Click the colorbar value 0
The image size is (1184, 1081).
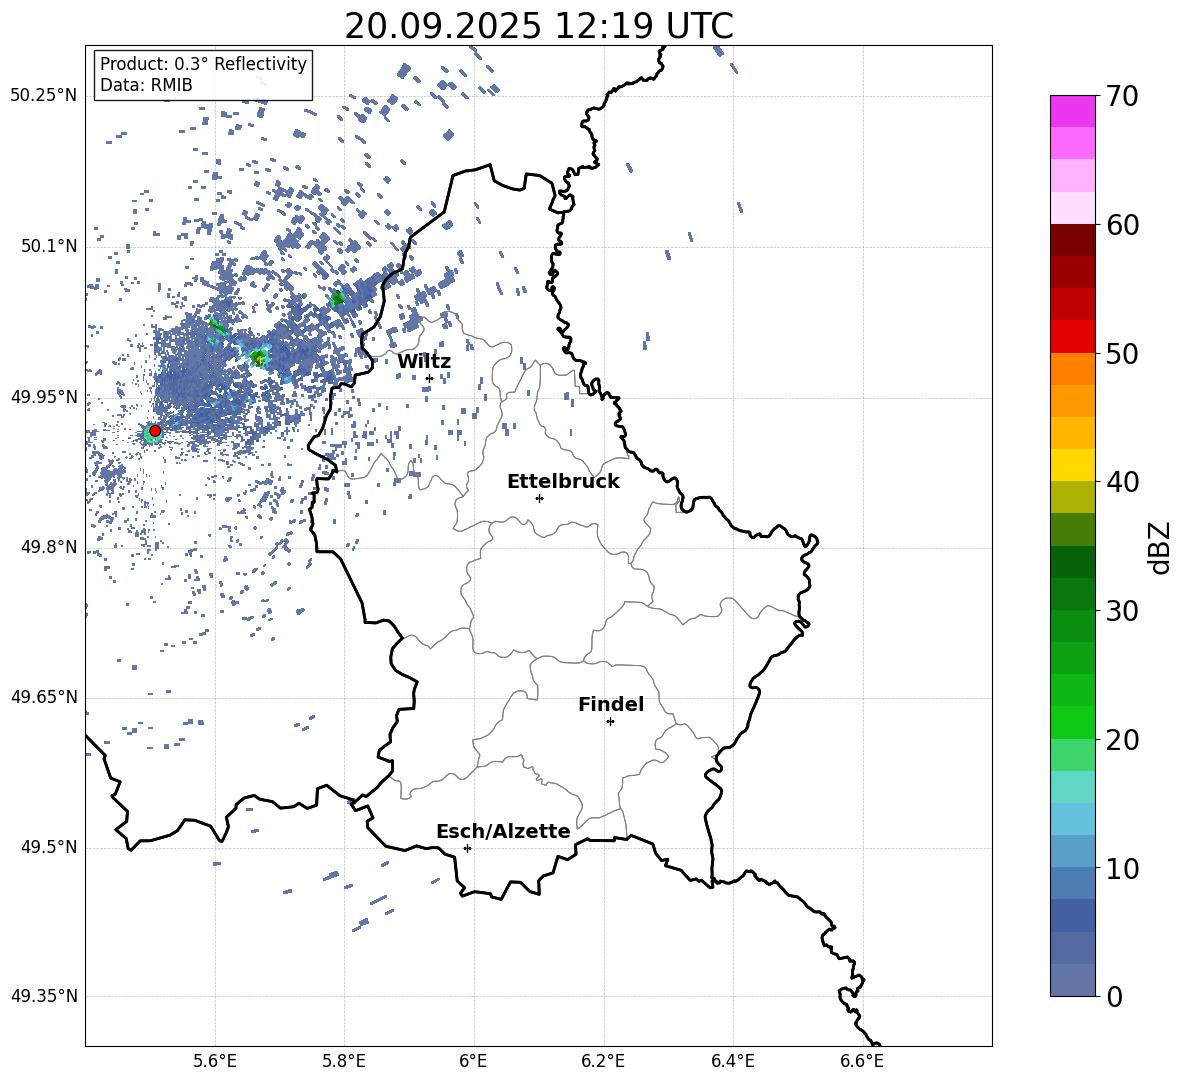tap(1114, 996)
